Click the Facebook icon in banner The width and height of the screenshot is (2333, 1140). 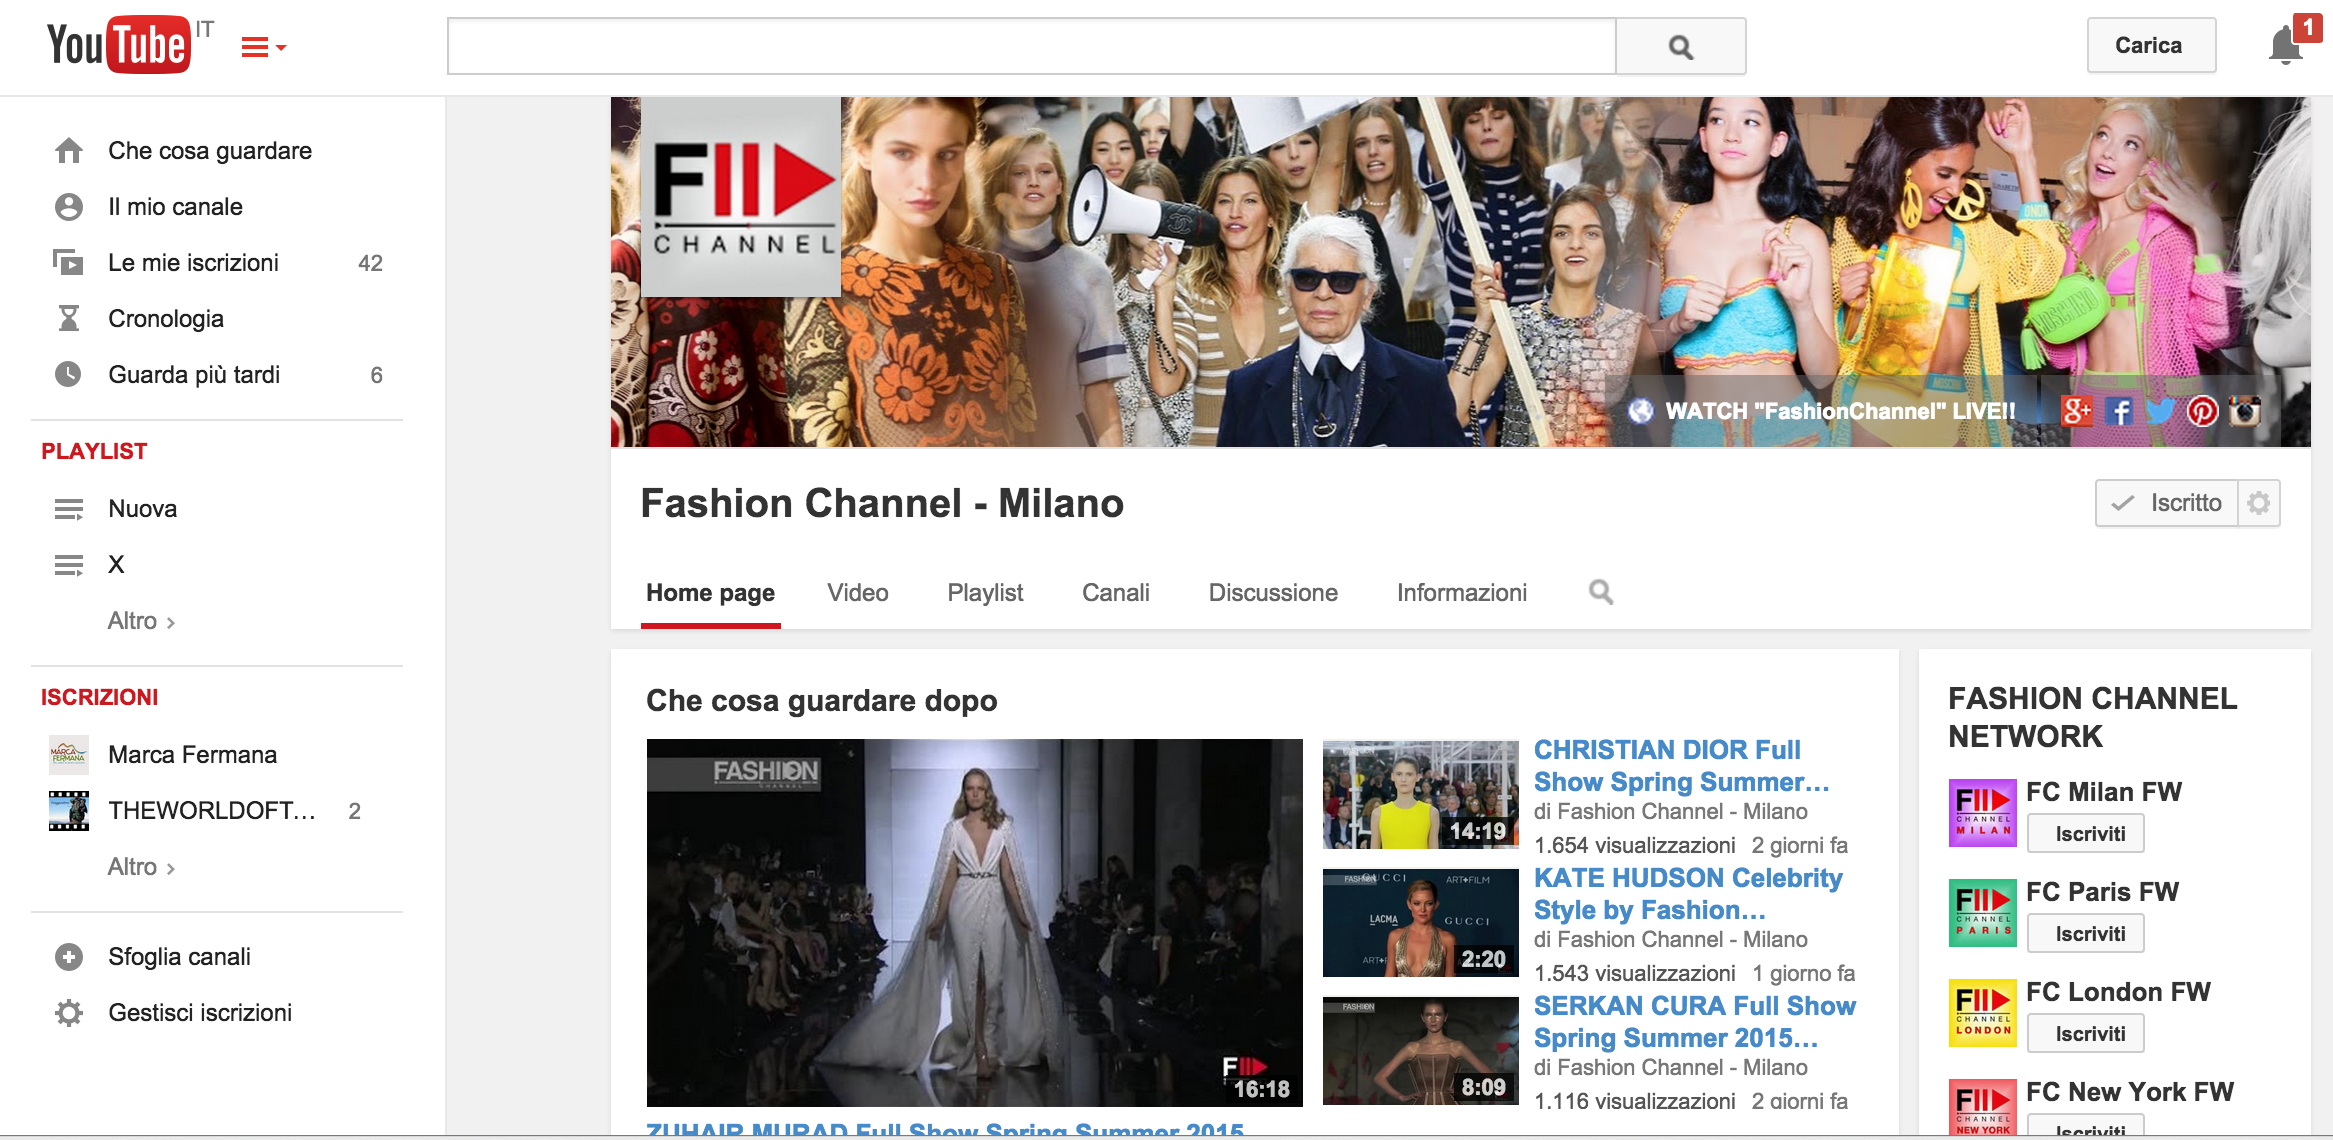tap(2118, 411)
